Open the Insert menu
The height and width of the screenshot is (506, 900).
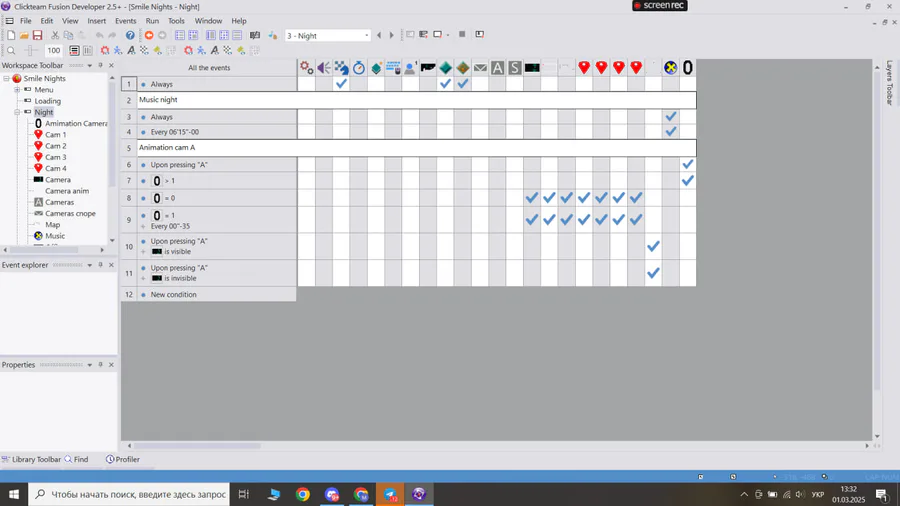point(96,21)
